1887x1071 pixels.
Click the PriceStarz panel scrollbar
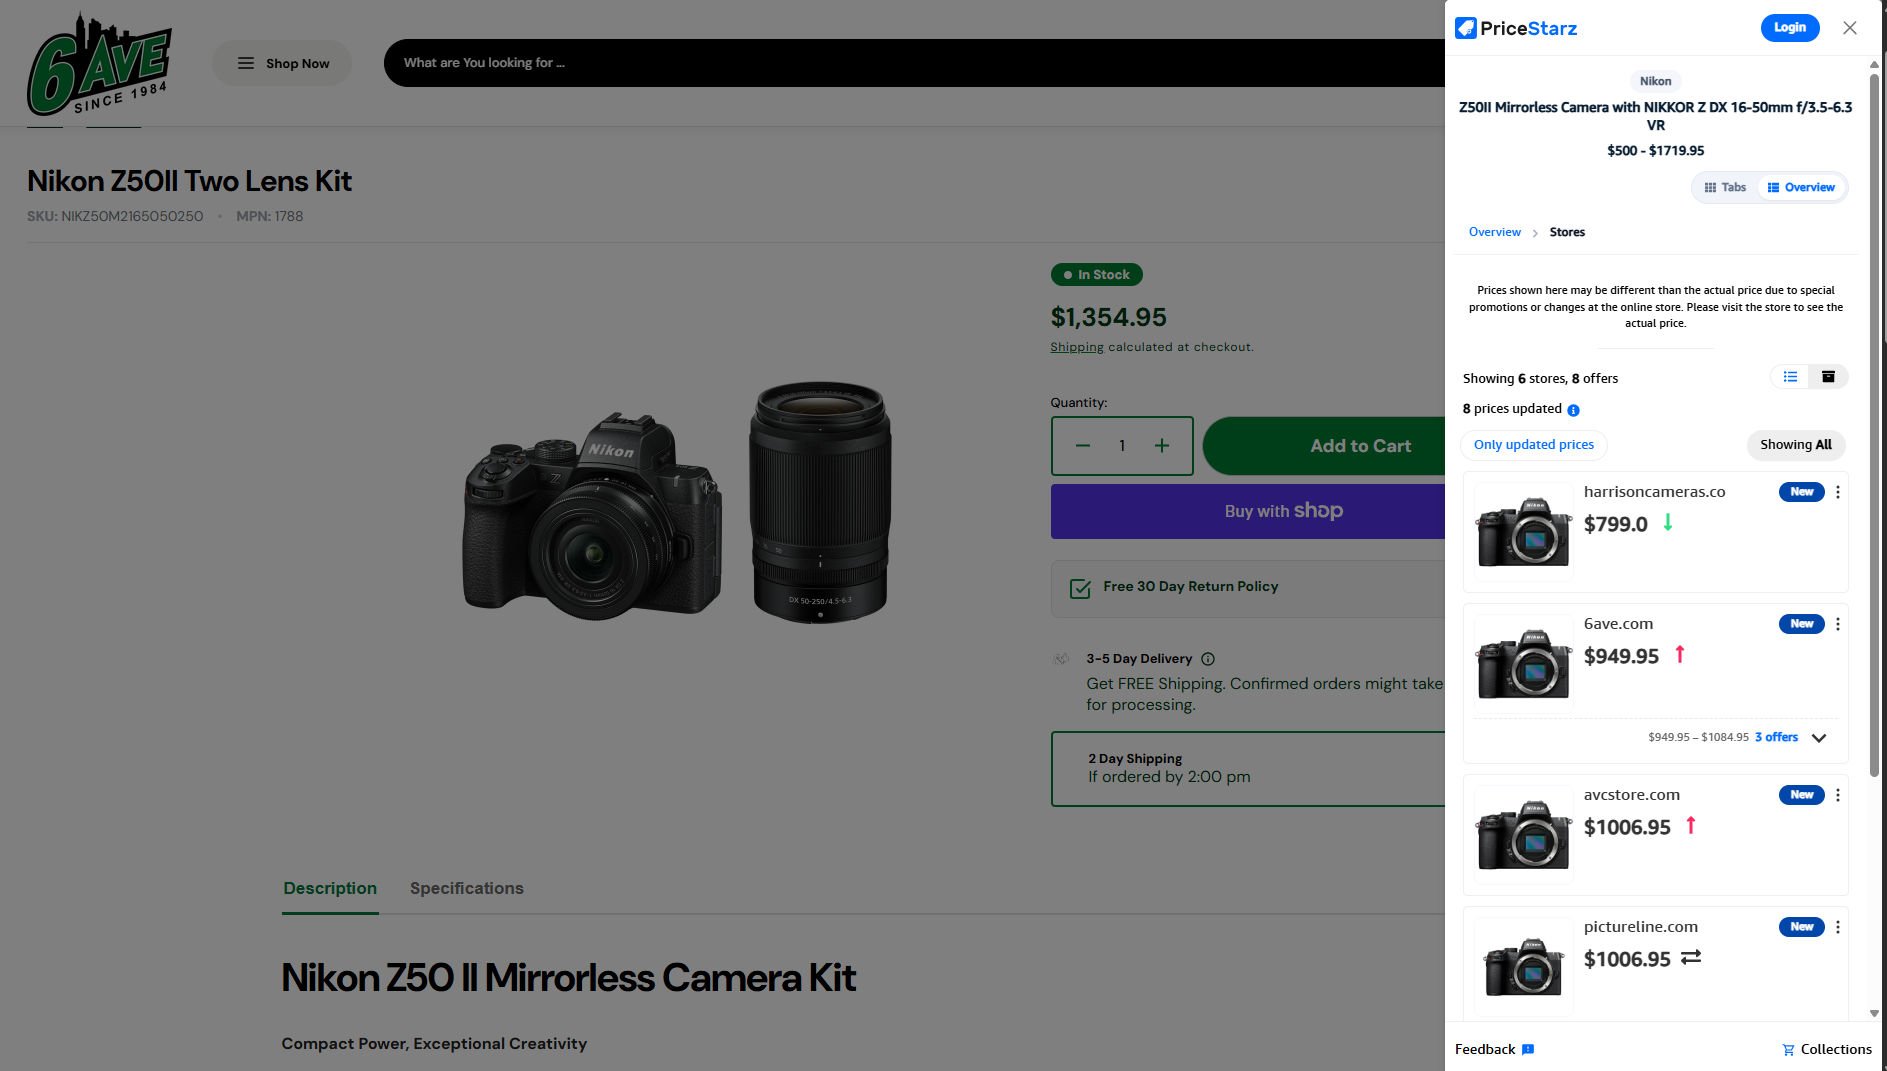coord(1874,424)
